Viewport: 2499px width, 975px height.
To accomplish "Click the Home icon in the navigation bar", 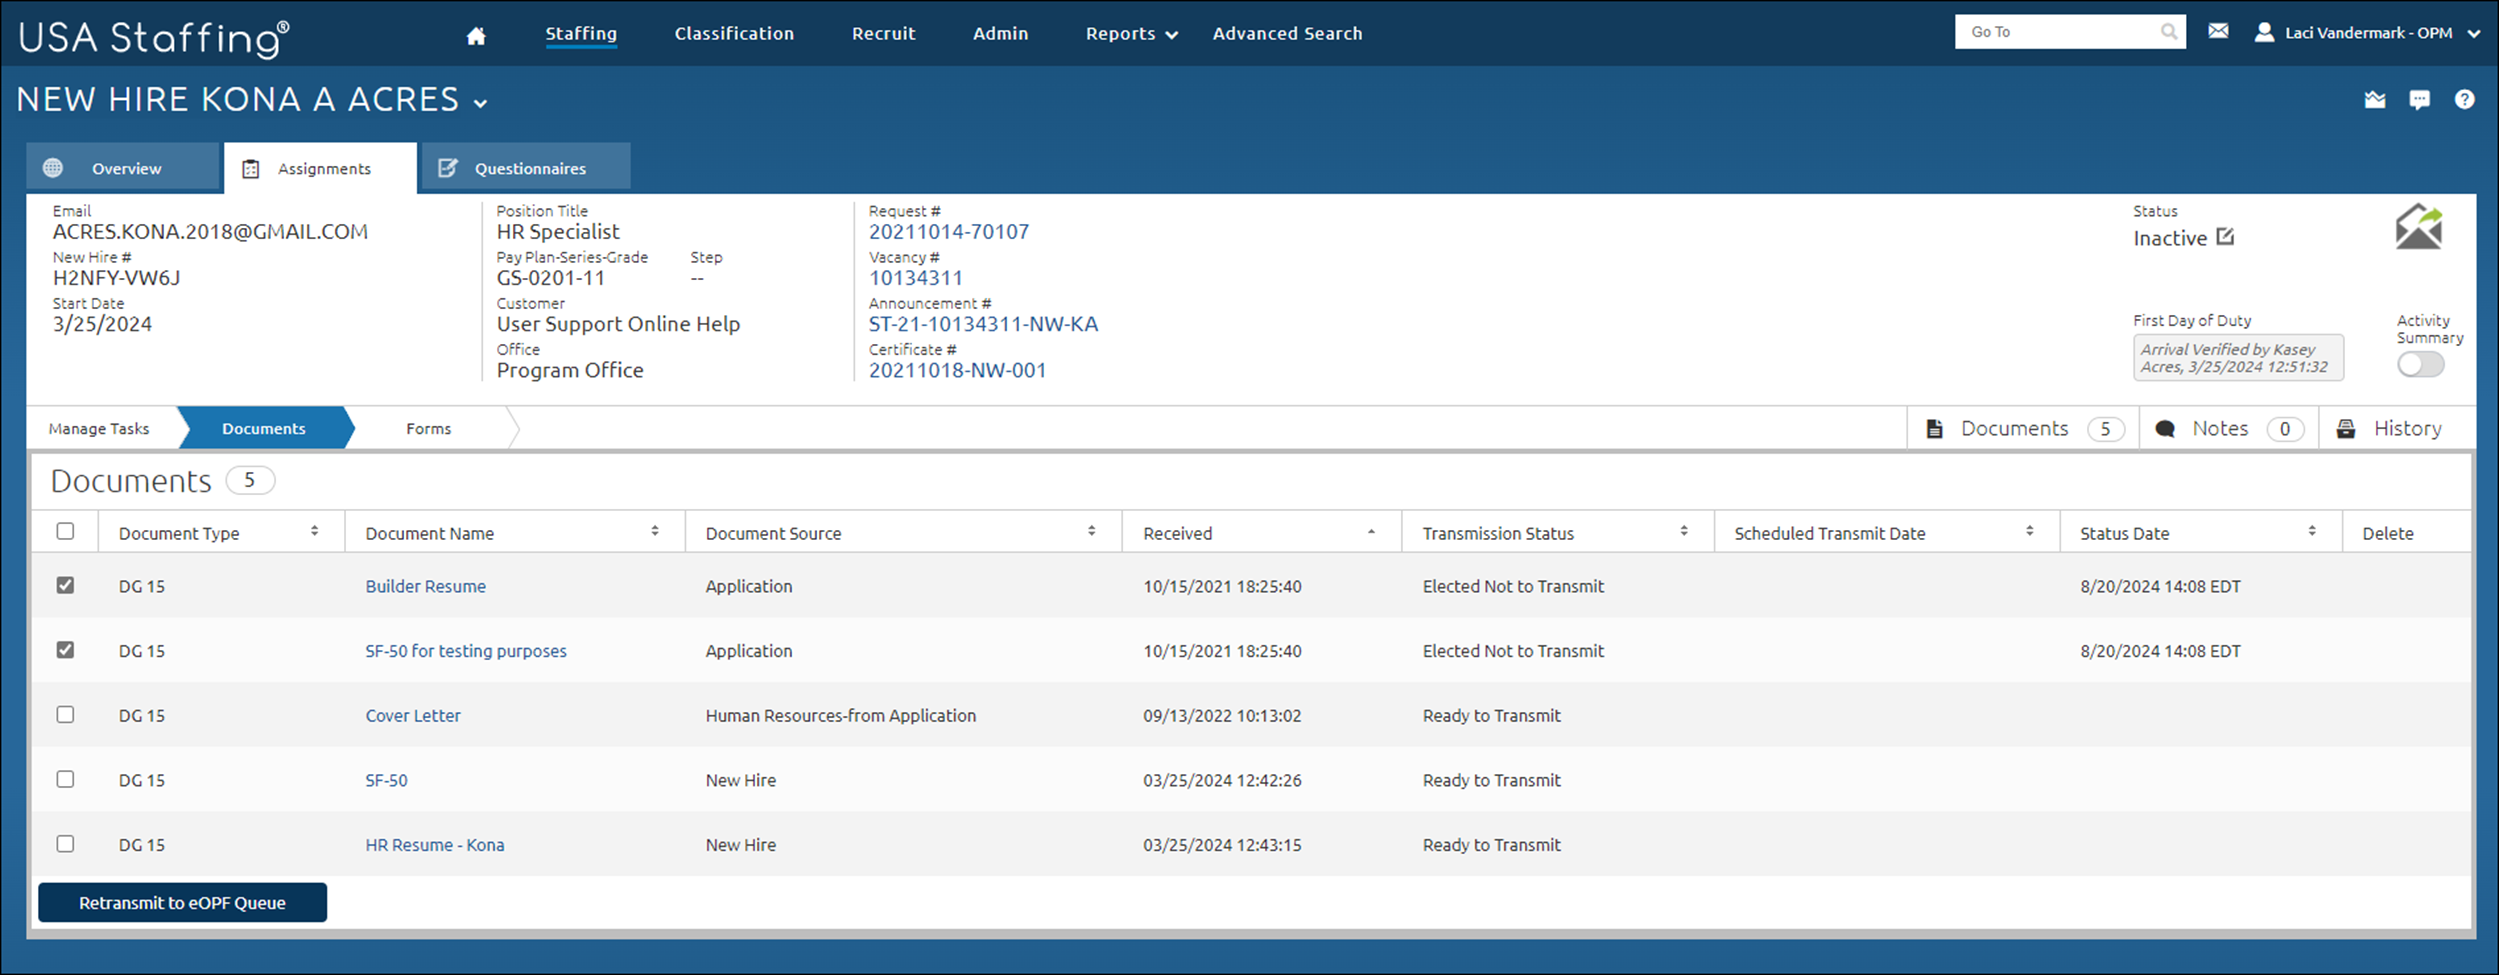I will [x=476, y=33].
